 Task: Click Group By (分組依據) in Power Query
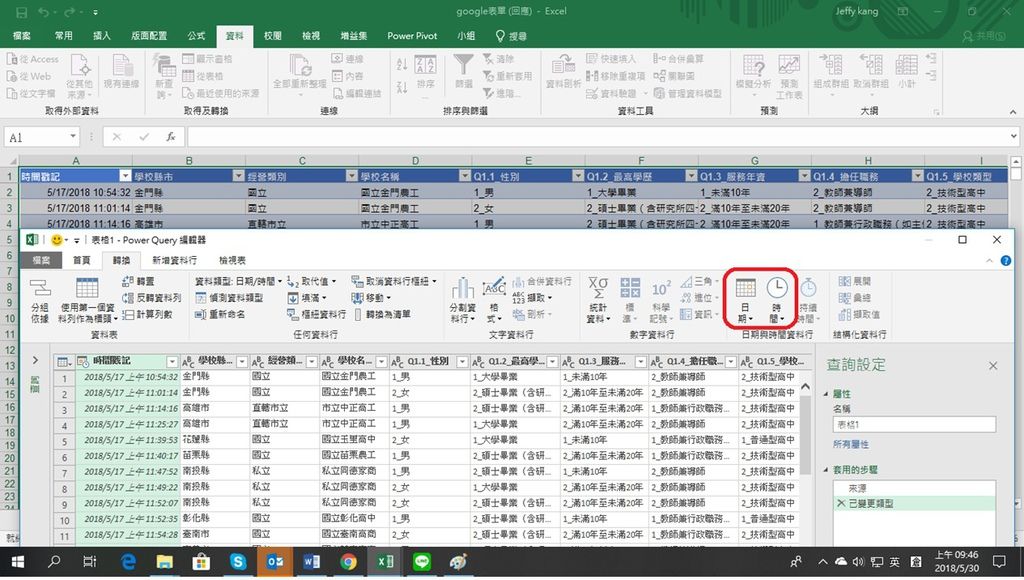[x=39, y=300]
